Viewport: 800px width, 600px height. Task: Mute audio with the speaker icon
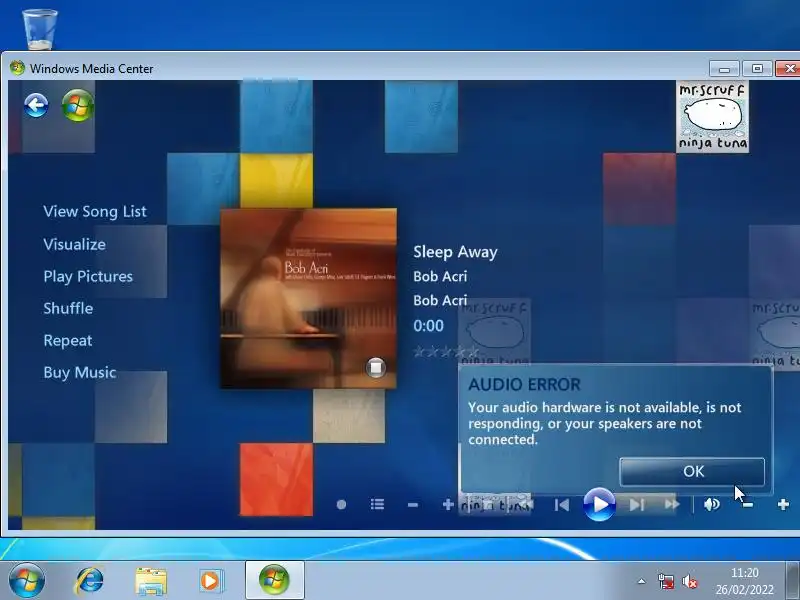coord(712,505)
